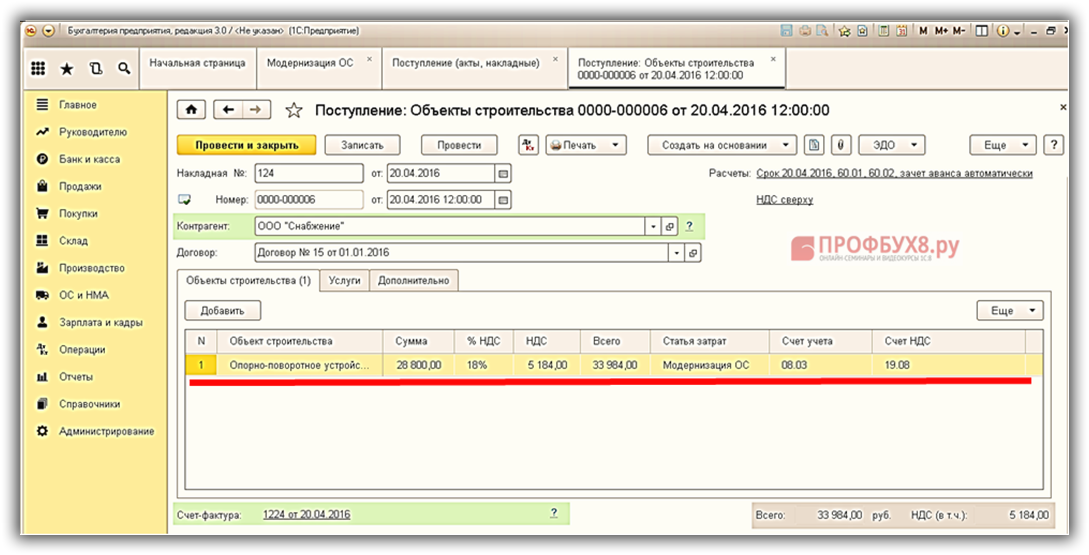Screen dimensions: 1089x555
Task: Open the Услуги tab
Action: point(344,281)
